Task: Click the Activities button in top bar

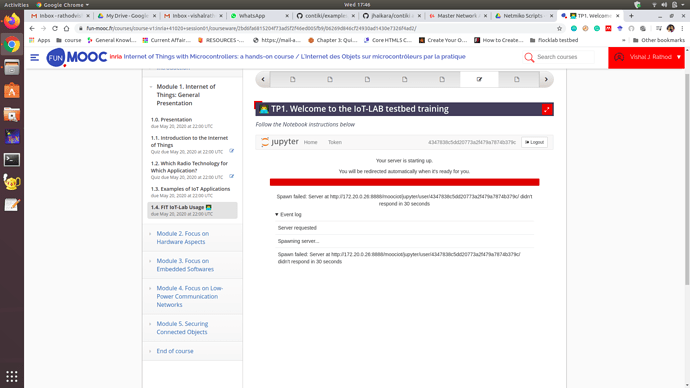Action: pyautogui.click(x=16, y=4)
